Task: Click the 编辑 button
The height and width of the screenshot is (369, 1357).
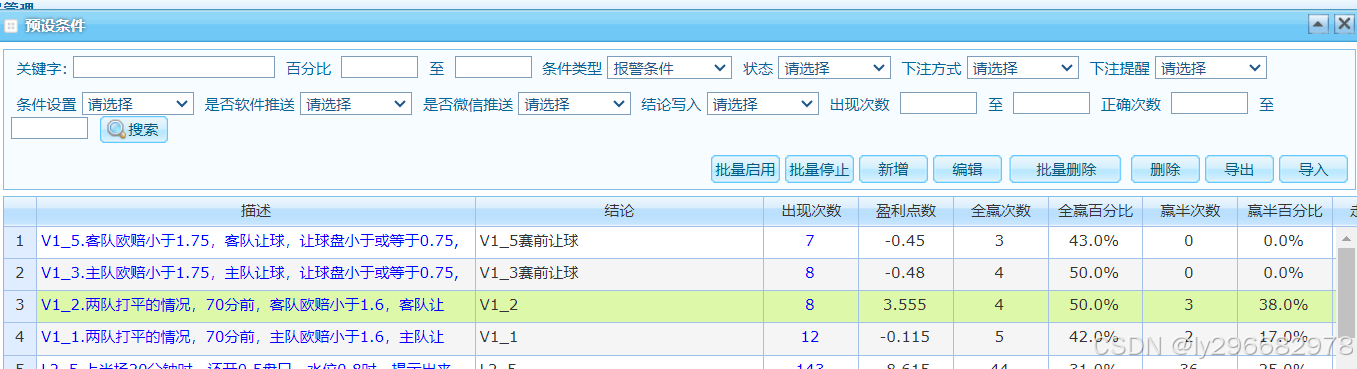Action: 967,170
